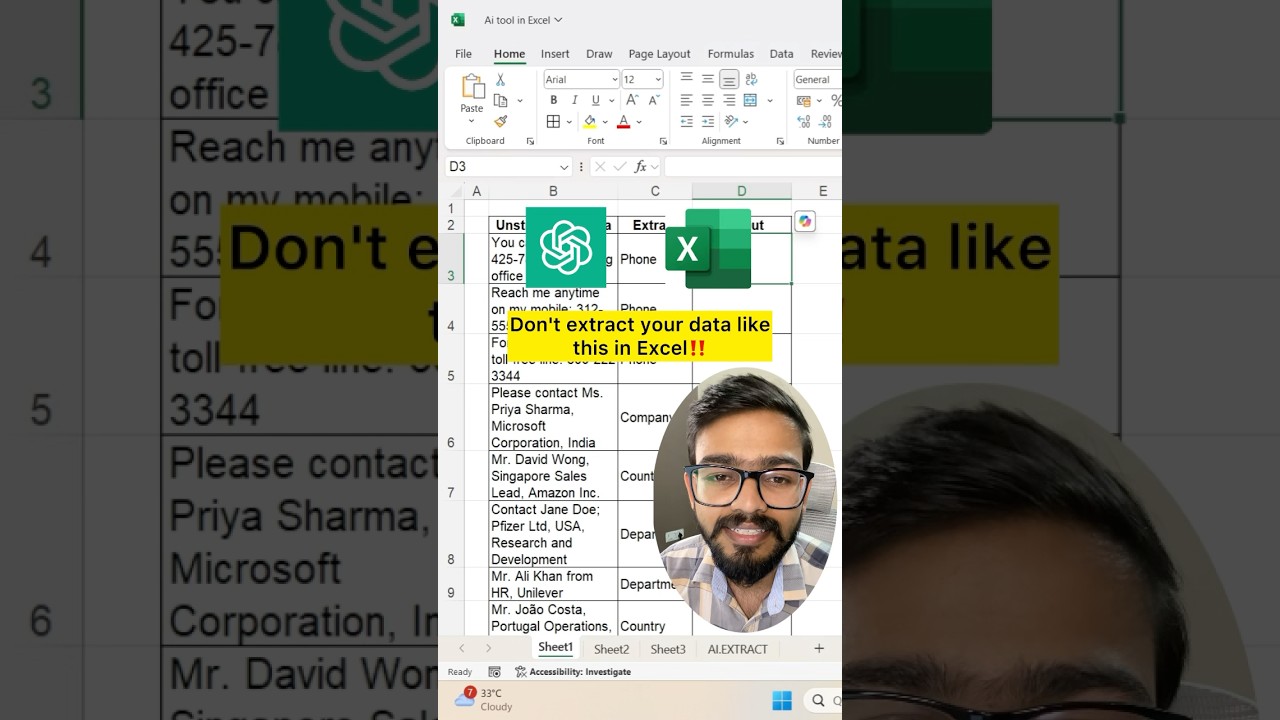Open the Windows Start button
Screen dimensions: 1280x720
pyautogui.click(x=782, y=700)
